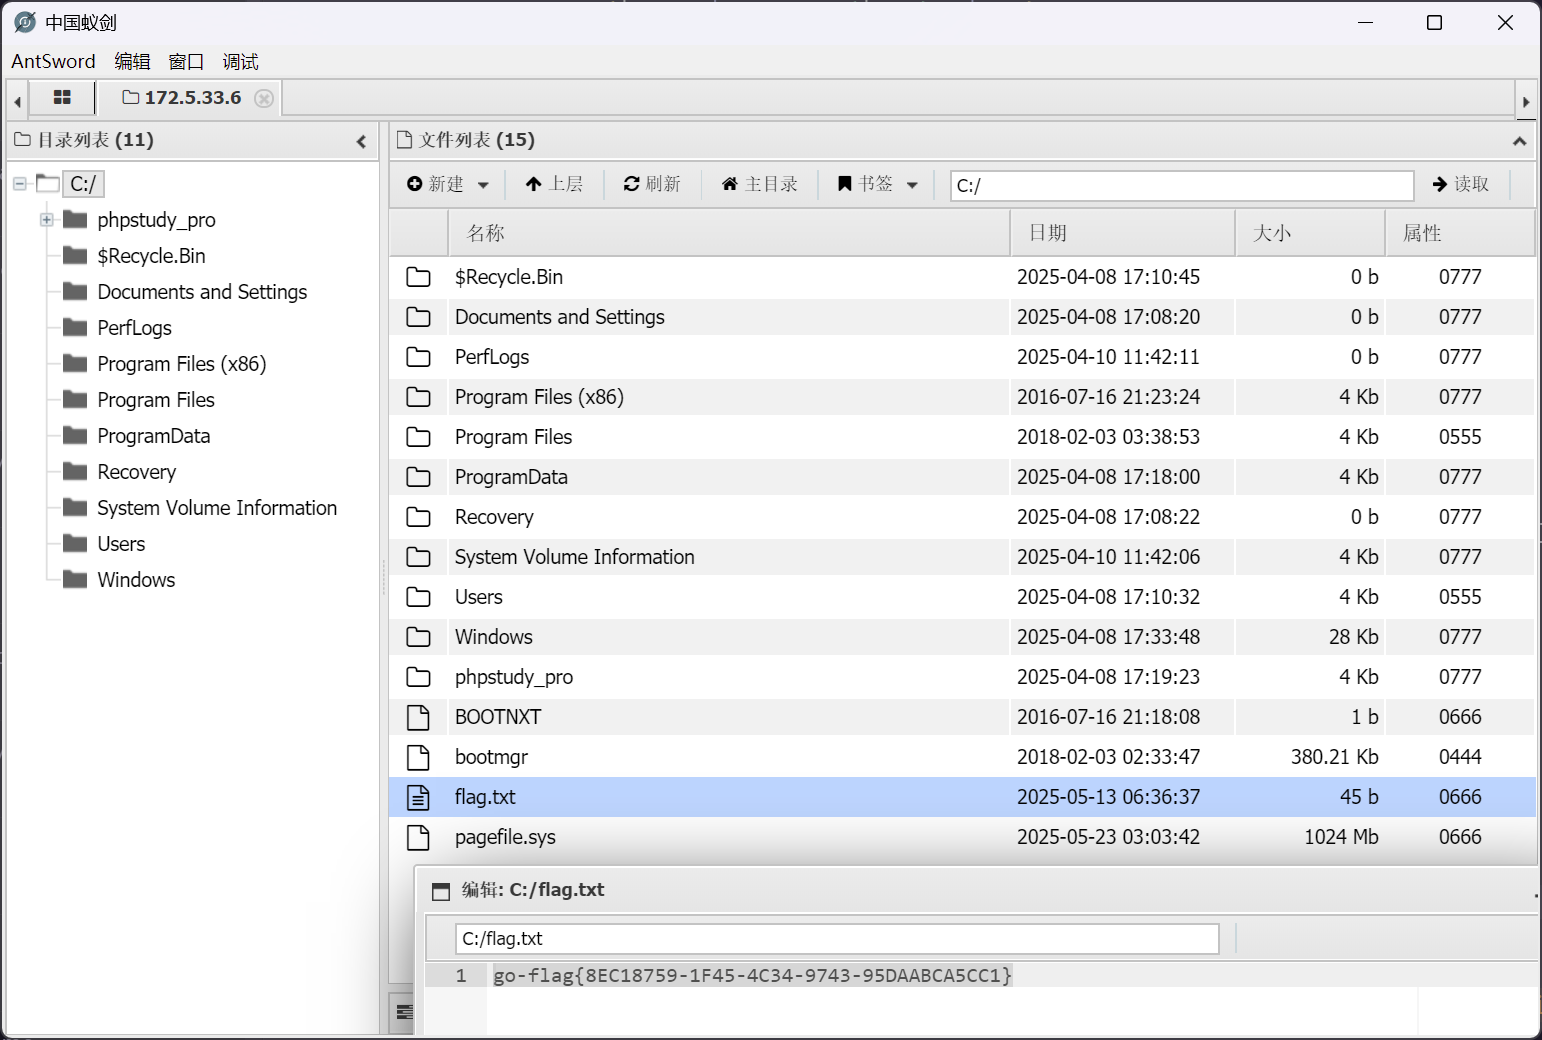The height and width of the screenshot is (1040, 1542).
Task: Close the 172.5.33.6 tab
Action: click(x=264, y=98)
